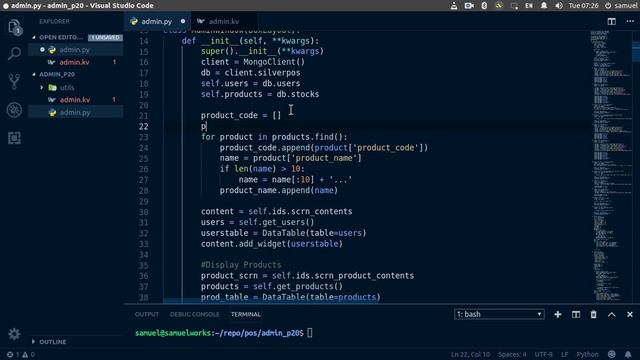
Task: Change file encoding UTF-8
Action: pyautogui.click(x=543, y=354)
